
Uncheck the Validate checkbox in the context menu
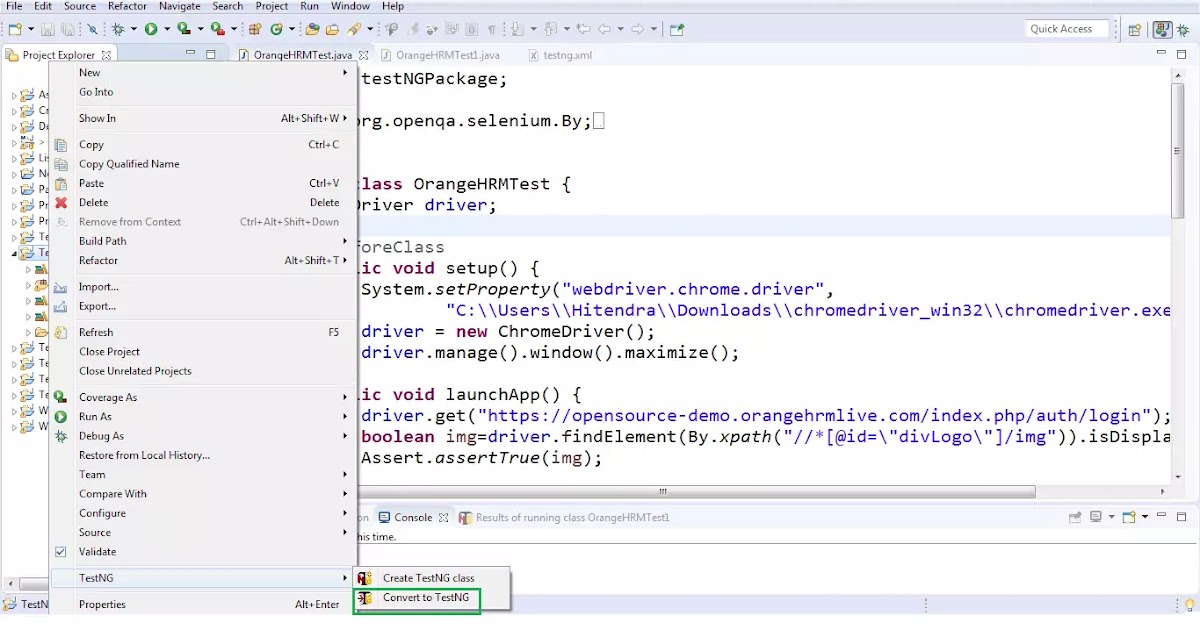(x=61, y=551)
